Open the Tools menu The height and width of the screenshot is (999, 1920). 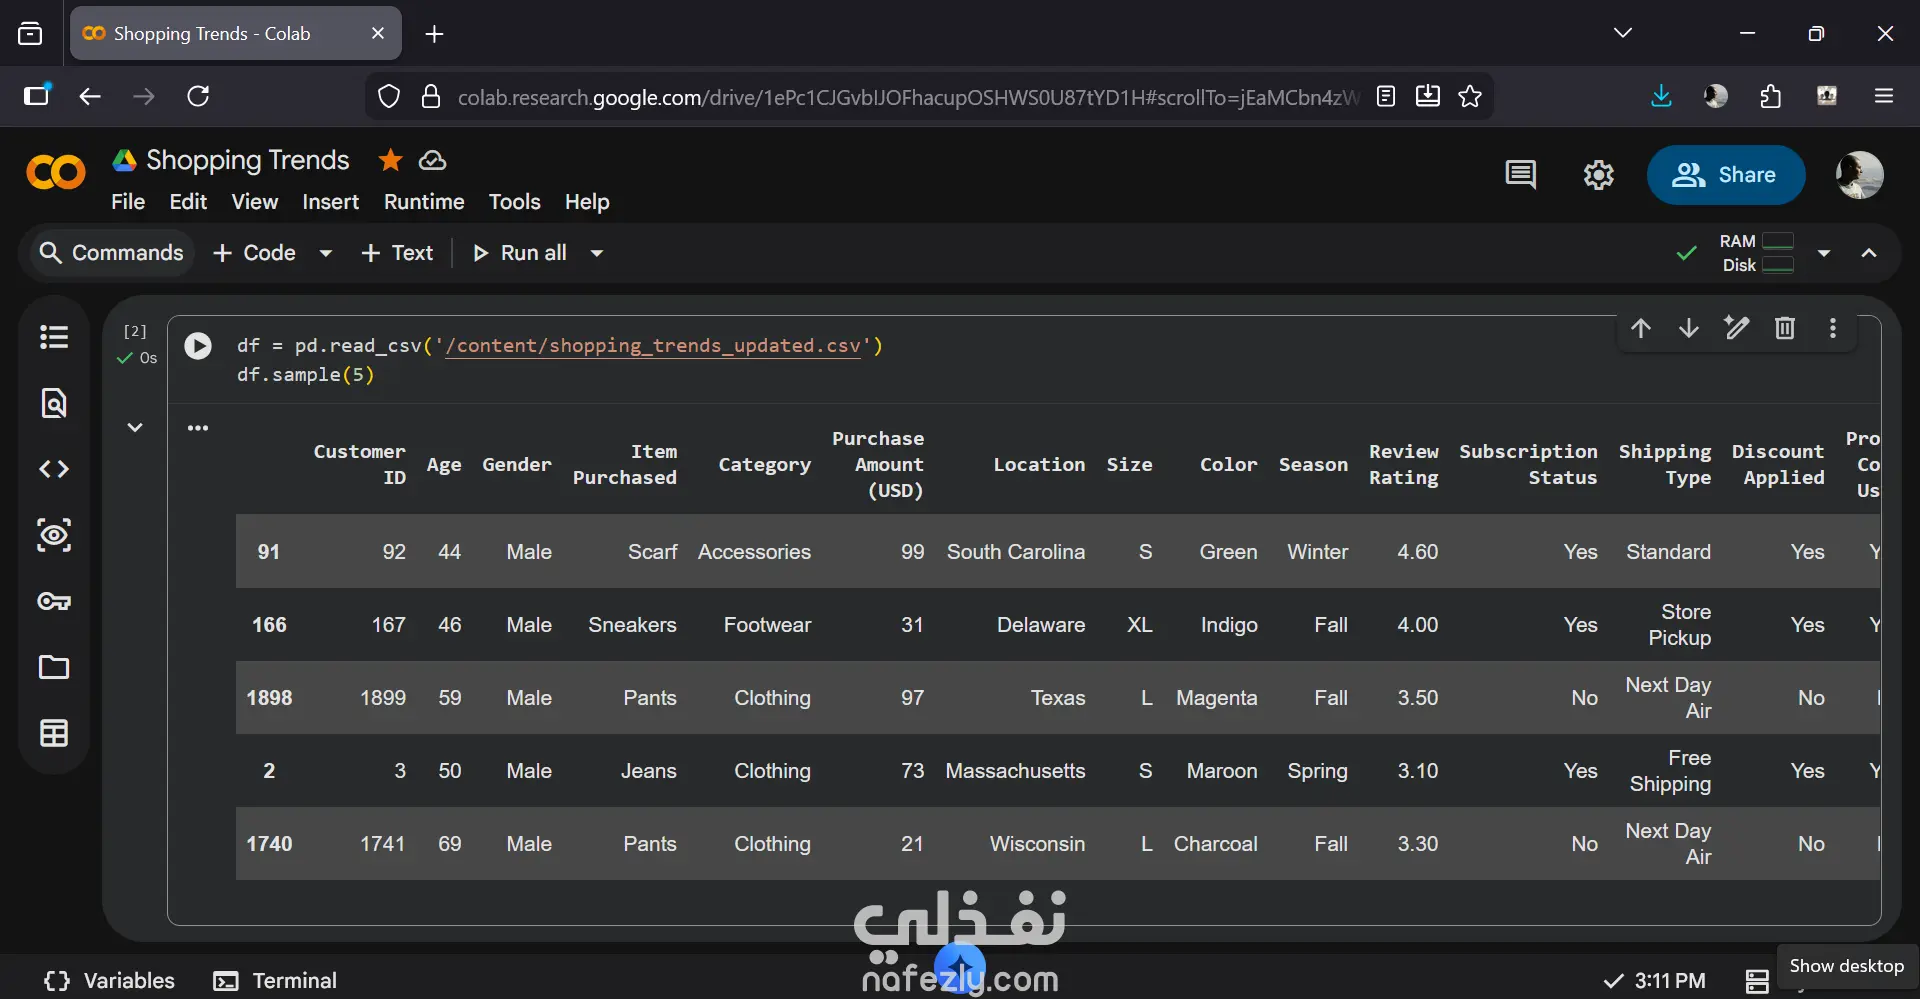pyautogui.click(x=515, y=202)
